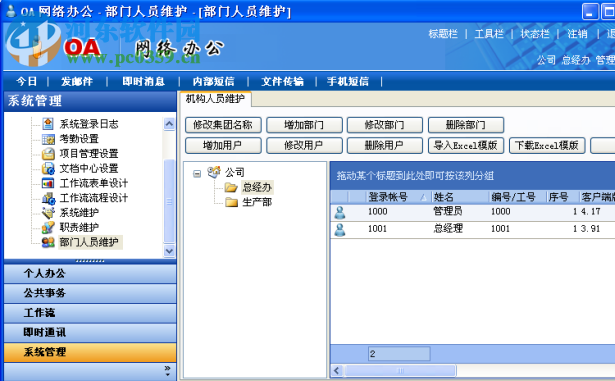
Task: Click the grid horizontal scroll left arrow
Action: click(337, 370)
